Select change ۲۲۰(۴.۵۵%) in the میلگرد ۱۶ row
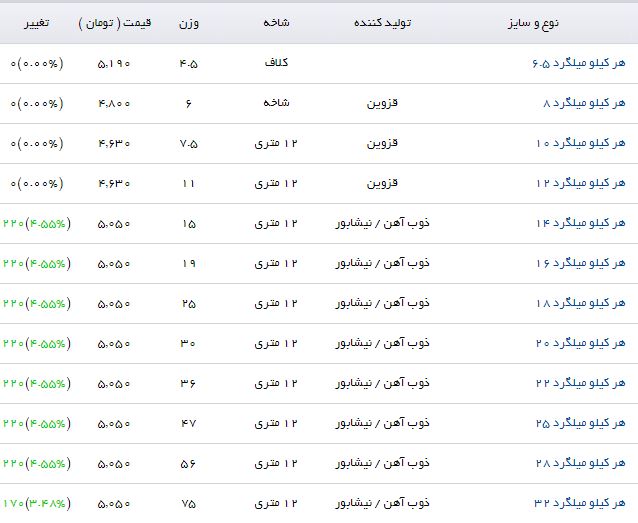The image size is (638, 523). tap(37, 263)
